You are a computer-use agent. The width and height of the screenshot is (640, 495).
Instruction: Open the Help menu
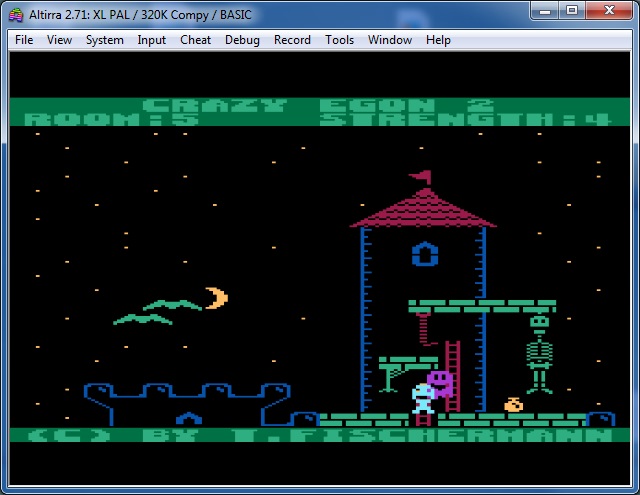[x=438, y=40]
